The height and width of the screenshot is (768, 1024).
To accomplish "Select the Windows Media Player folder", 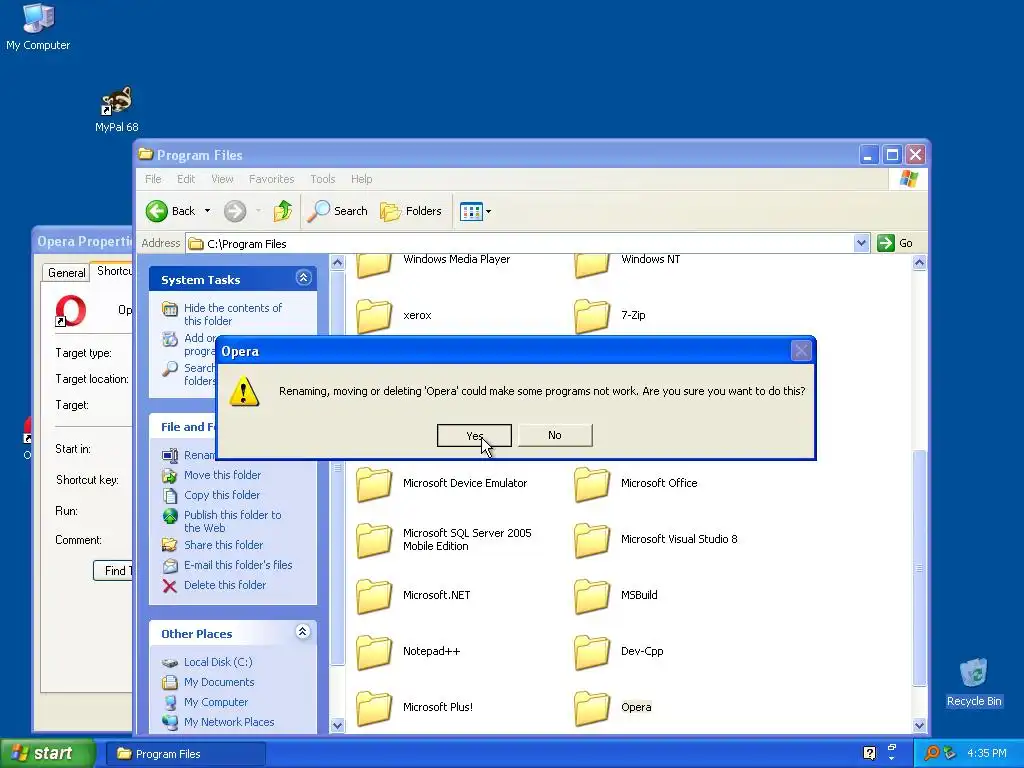I will pos(374,265).
